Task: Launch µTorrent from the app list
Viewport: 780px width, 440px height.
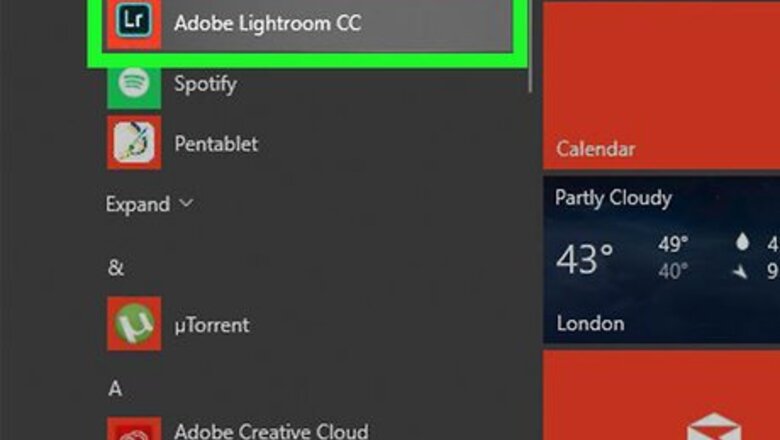Action: 211,325
